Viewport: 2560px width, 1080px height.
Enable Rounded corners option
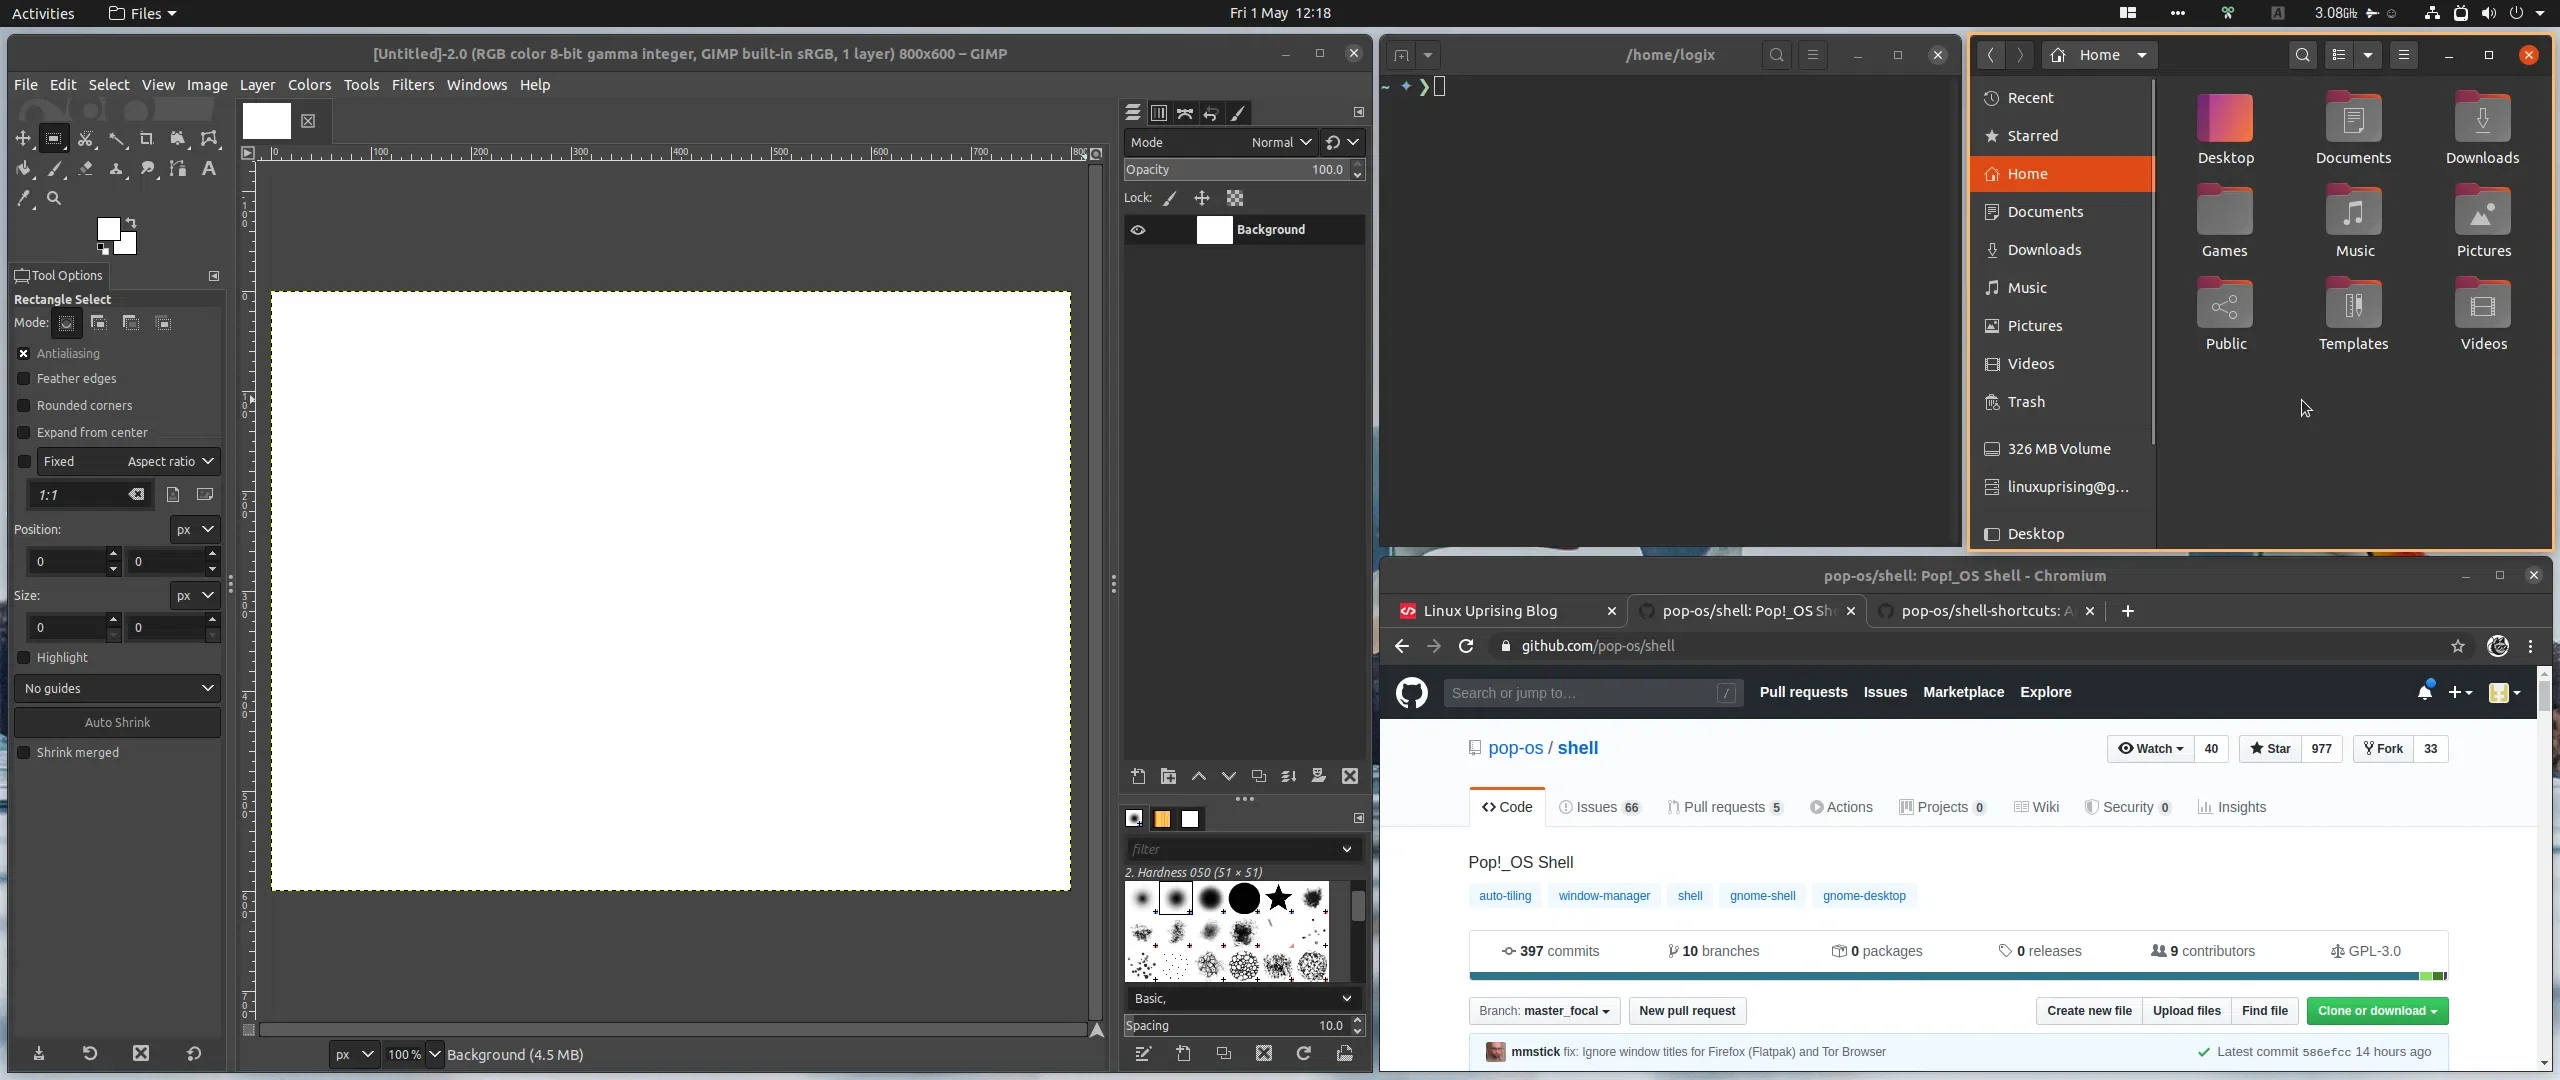click(x=24, y=406)
